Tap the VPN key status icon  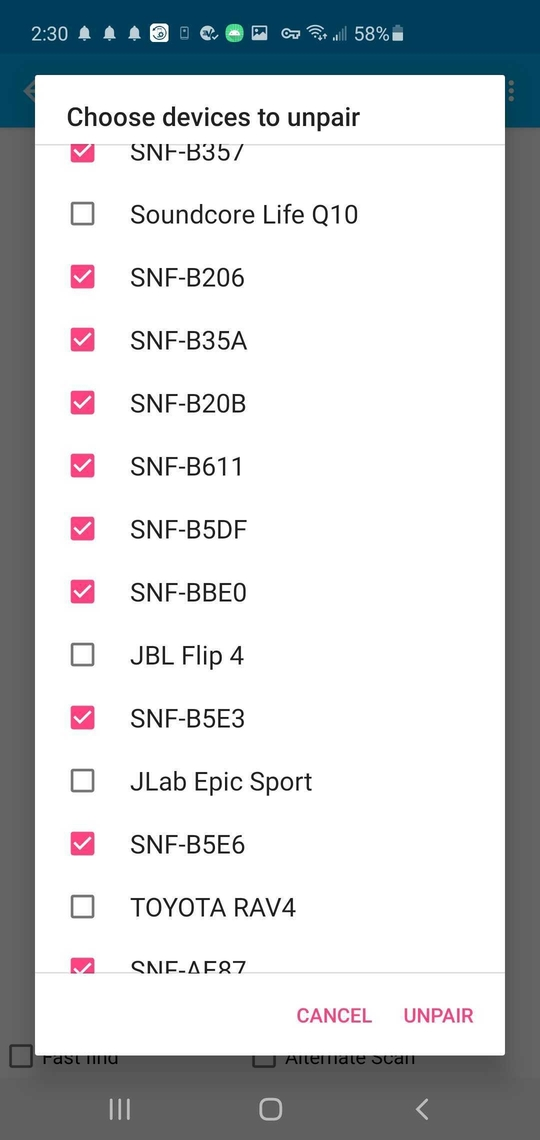291,33
